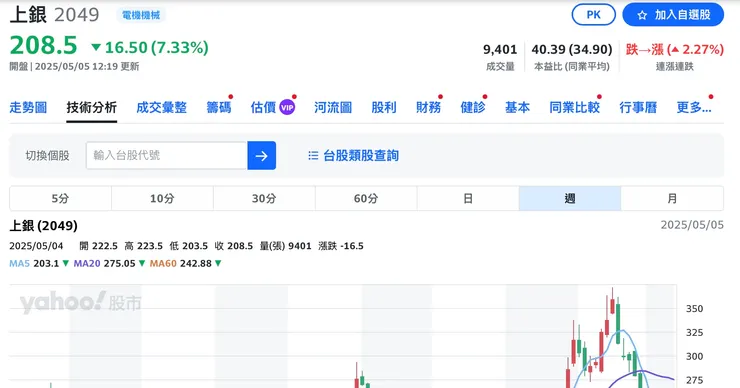The height and width of the screenshot is (388, 740).
Task: Click the MA20 indicator label
Action: [87, 263]
